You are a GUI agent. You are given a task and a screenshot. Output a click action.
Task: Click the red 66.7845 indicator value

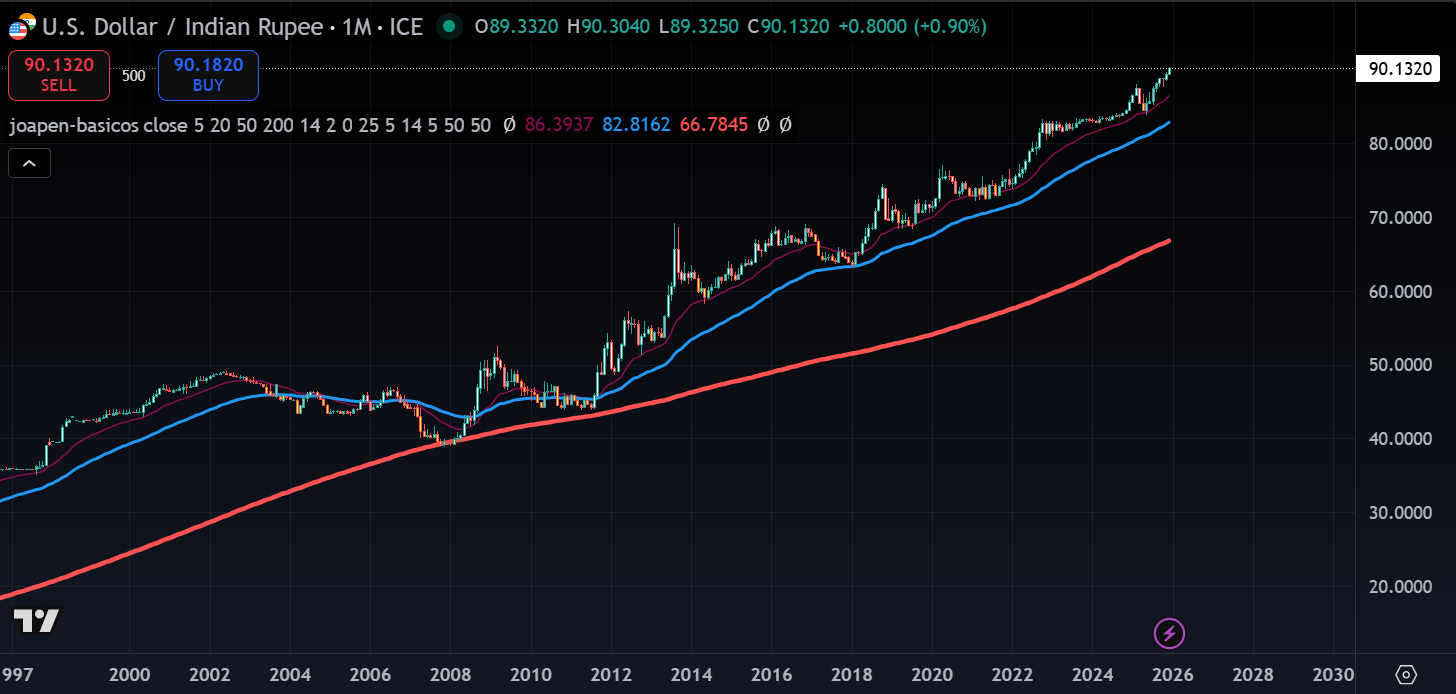(x=713, y=125)
